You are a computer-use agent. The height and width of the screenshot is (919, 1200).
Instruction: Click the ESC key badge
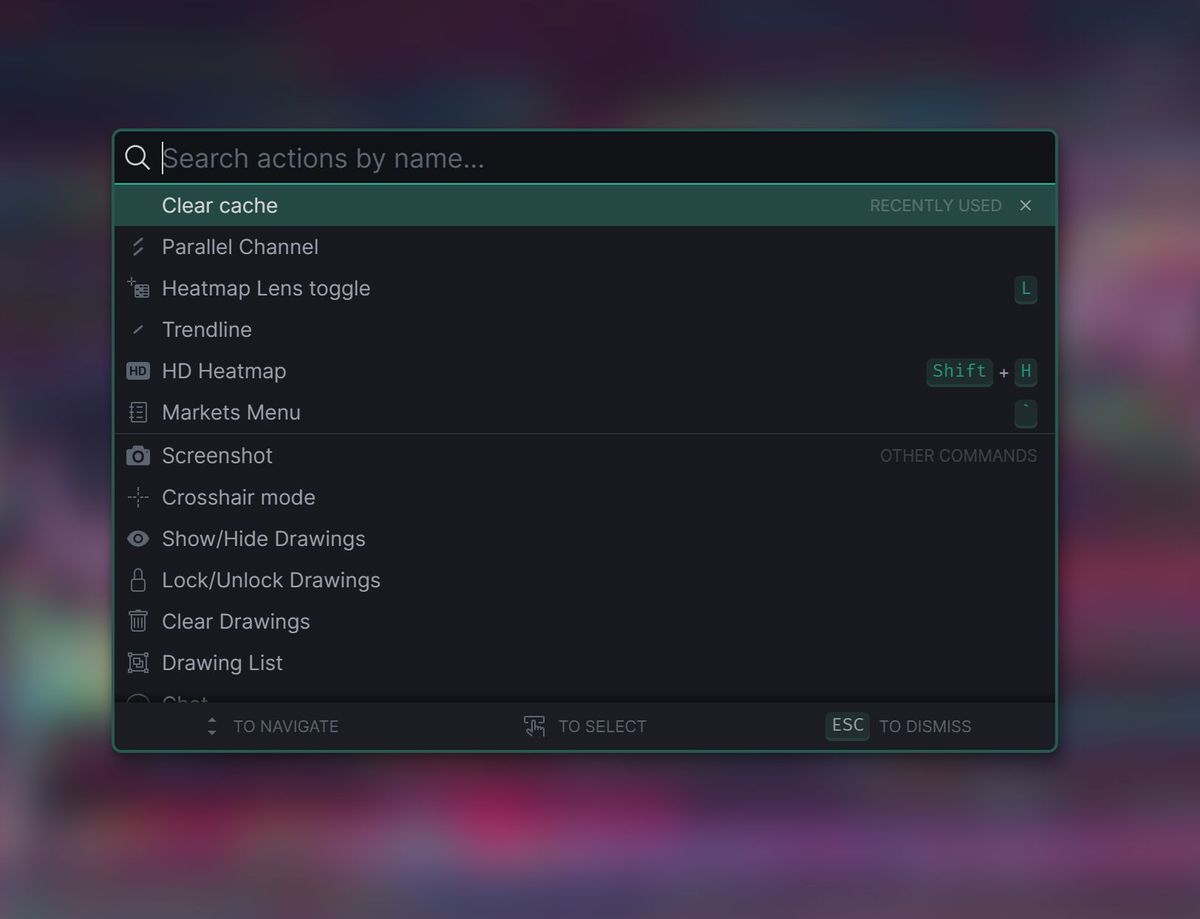click(x=847, y=726)
